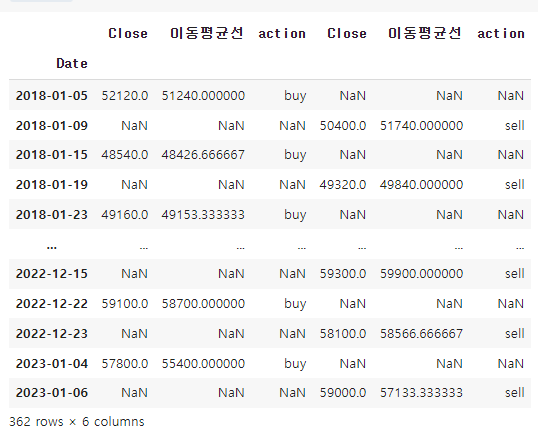Image resolution: width=538 pixels, height=436 pixels.
Task: Select row label 2022-12-22
Action: pos(52,304)
